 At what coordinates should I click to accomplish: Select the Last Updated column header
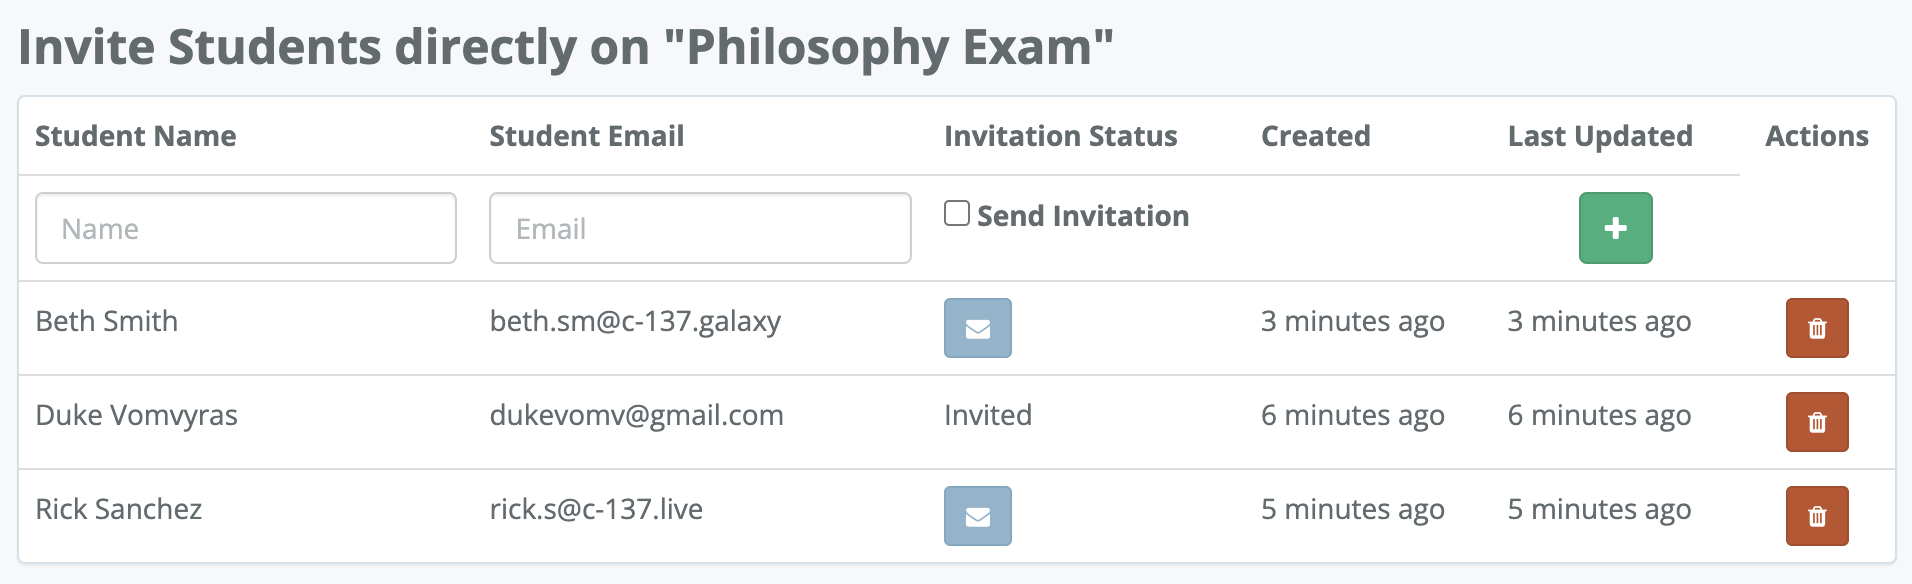tap(1600, 136)
